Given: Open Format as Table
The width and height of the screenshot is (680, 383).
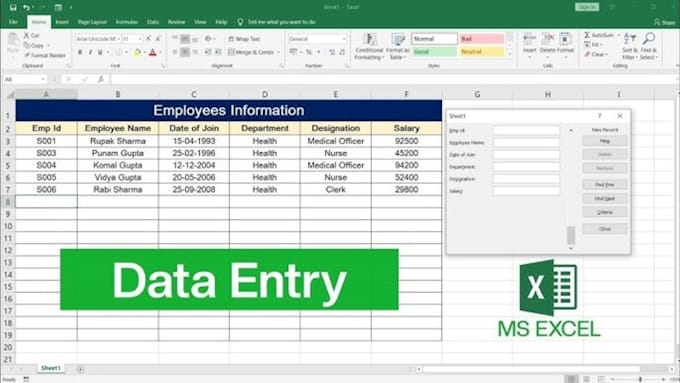Looking at the screenshot, I should tap(397, 47).
